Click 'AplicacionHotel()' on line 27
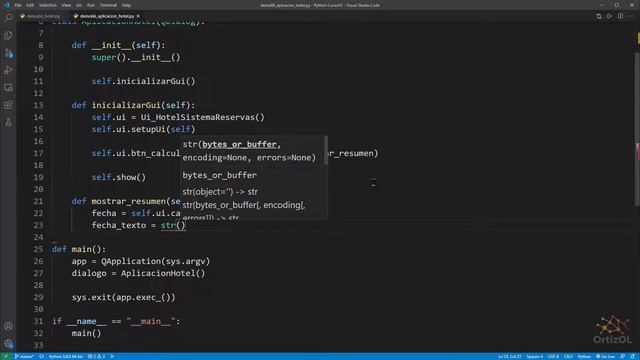The height and width of the screenshot is (360, 640). pos(163,273)
